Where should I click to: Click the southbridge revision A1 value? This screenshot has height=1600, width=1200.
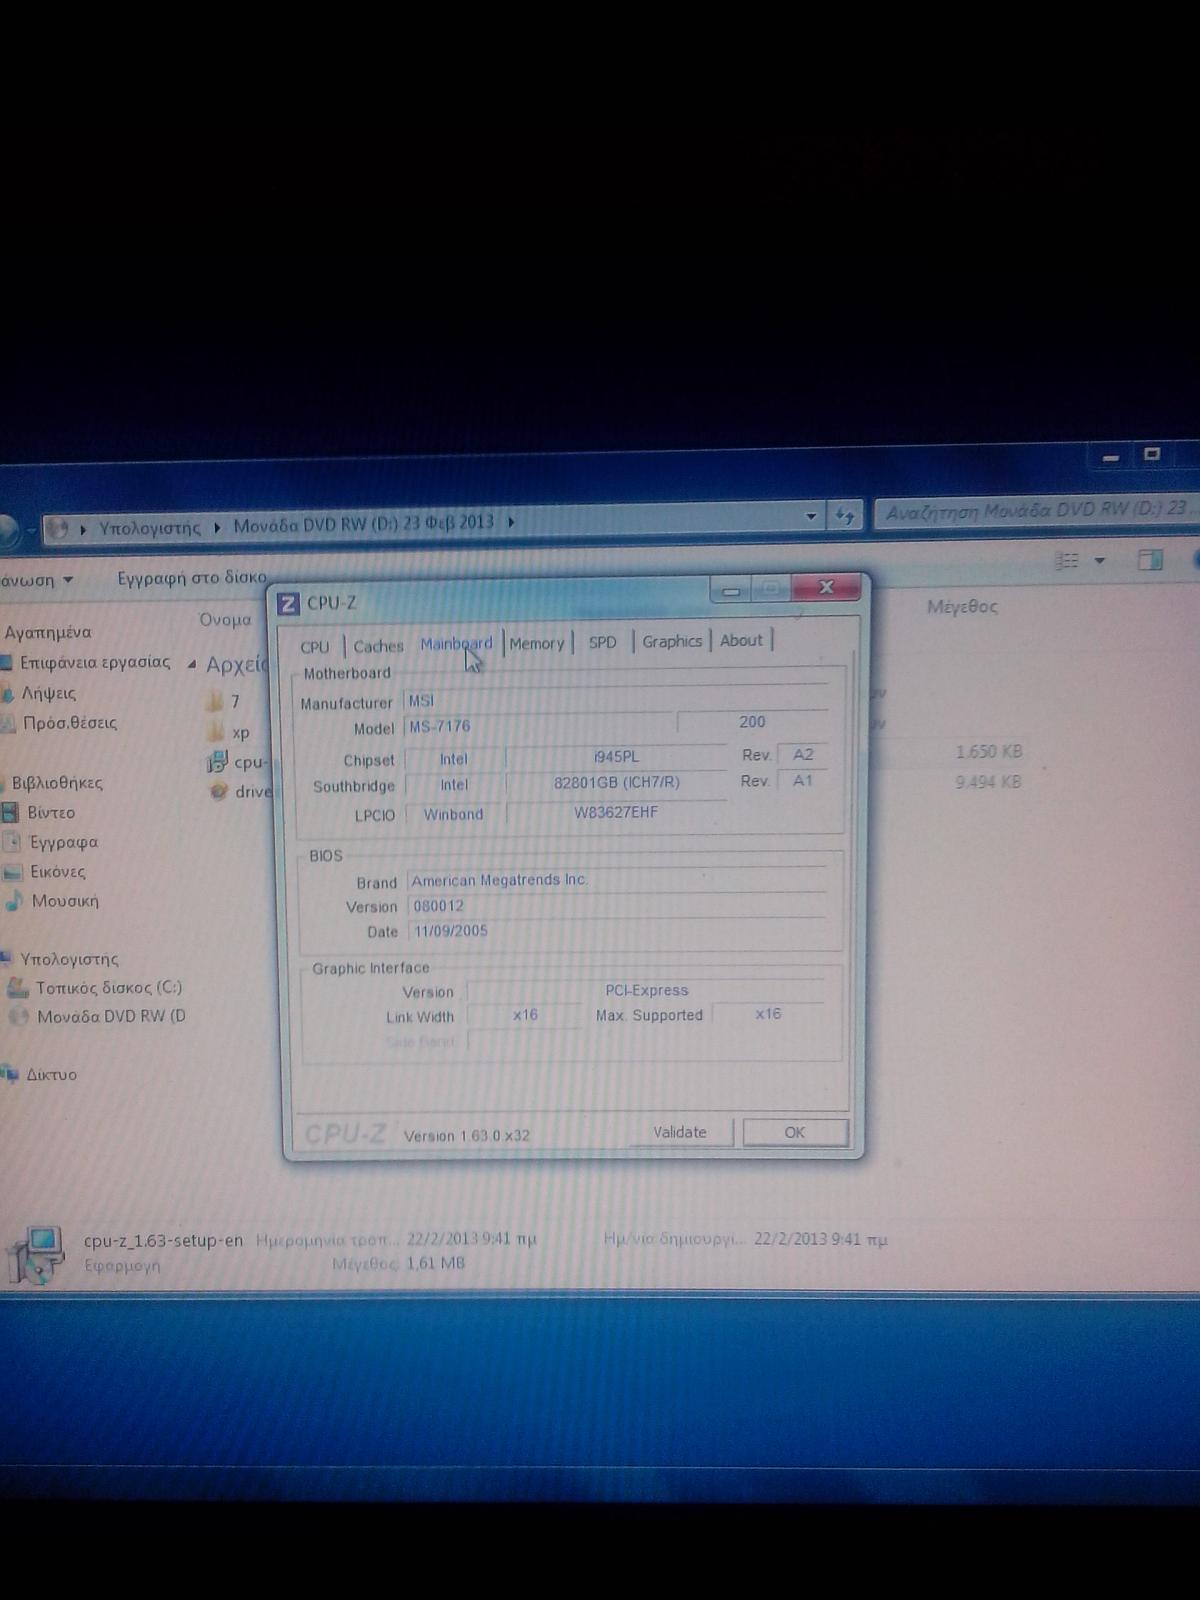(803, 781)
